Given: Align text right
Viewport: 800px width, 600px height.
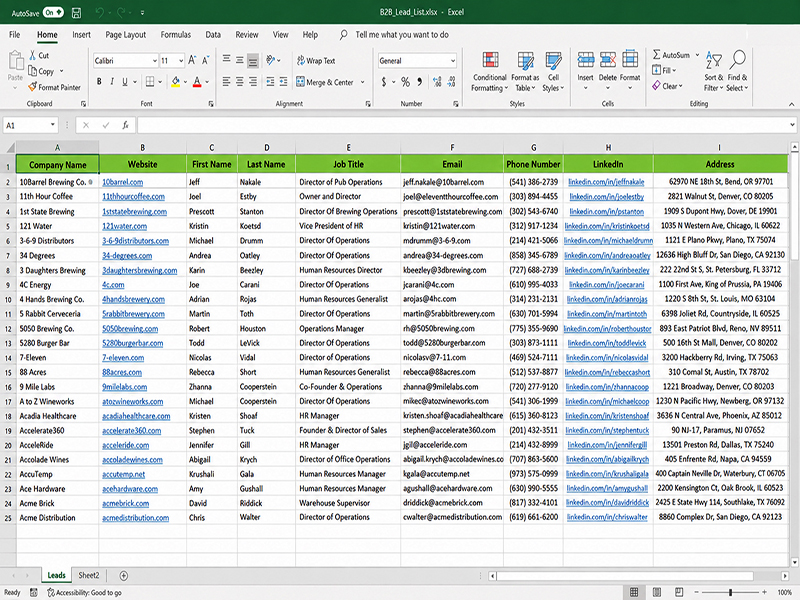Looking at the screenshot, I should 253,82.
